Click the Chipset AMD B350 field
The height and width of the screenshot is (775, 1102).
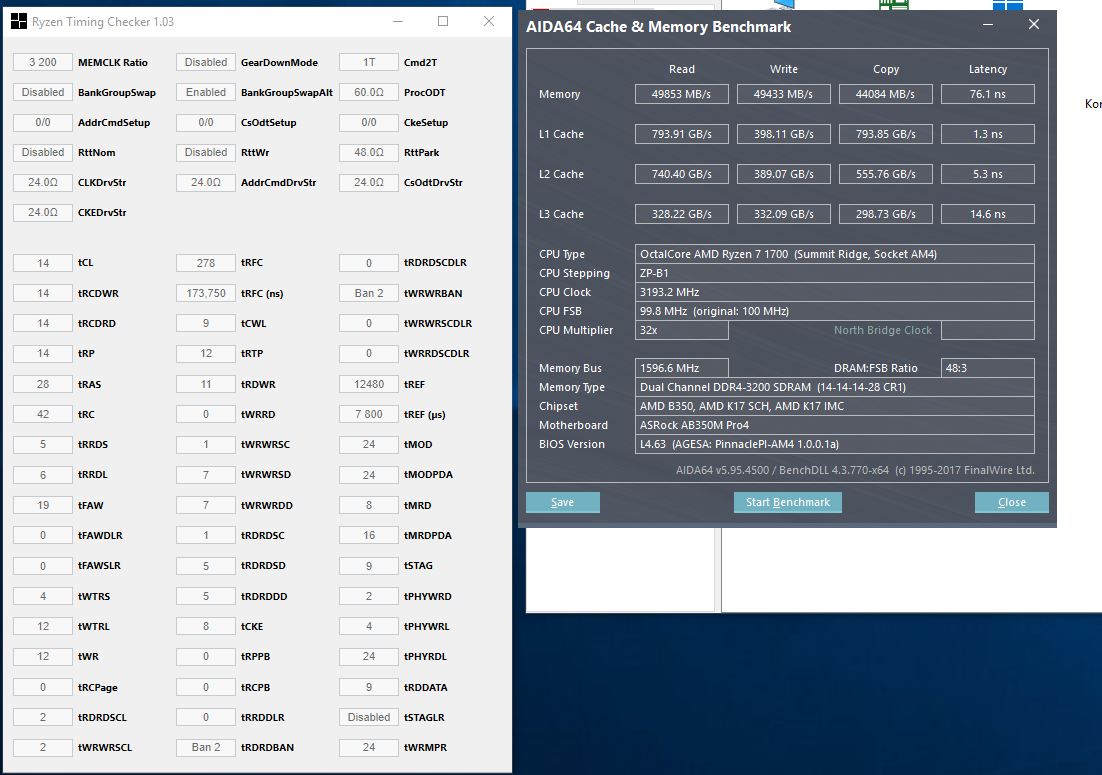(834, 406)
